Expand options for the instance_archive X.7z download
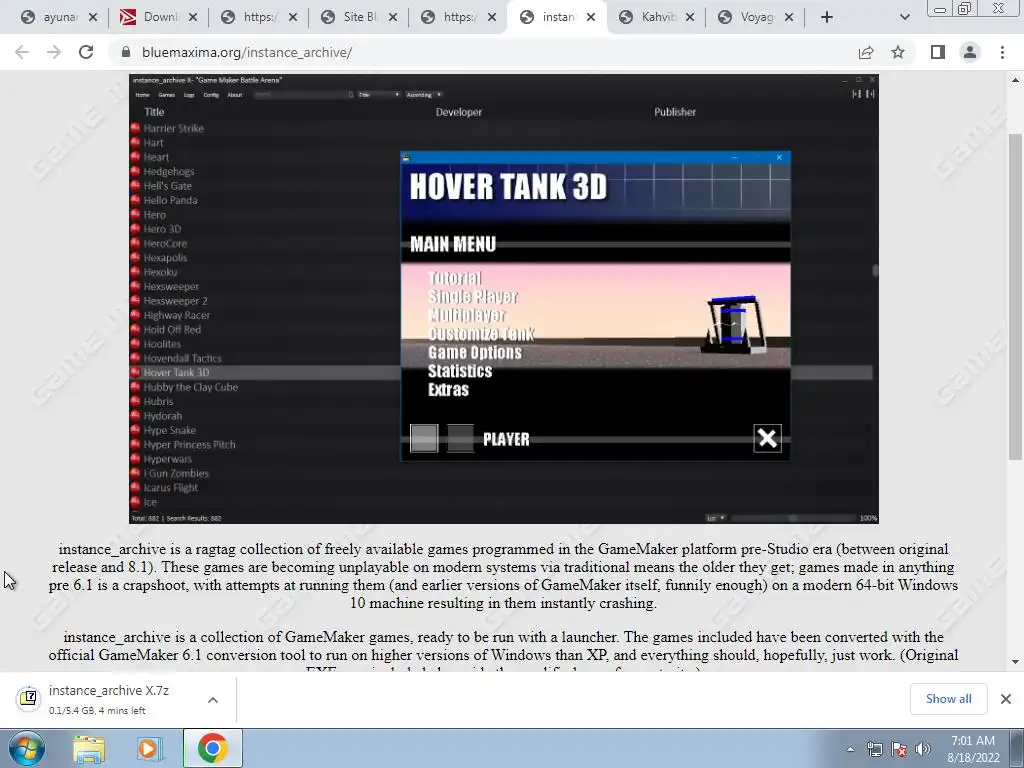The width and height of the screenshot is (1024, 768). [213, 699]
